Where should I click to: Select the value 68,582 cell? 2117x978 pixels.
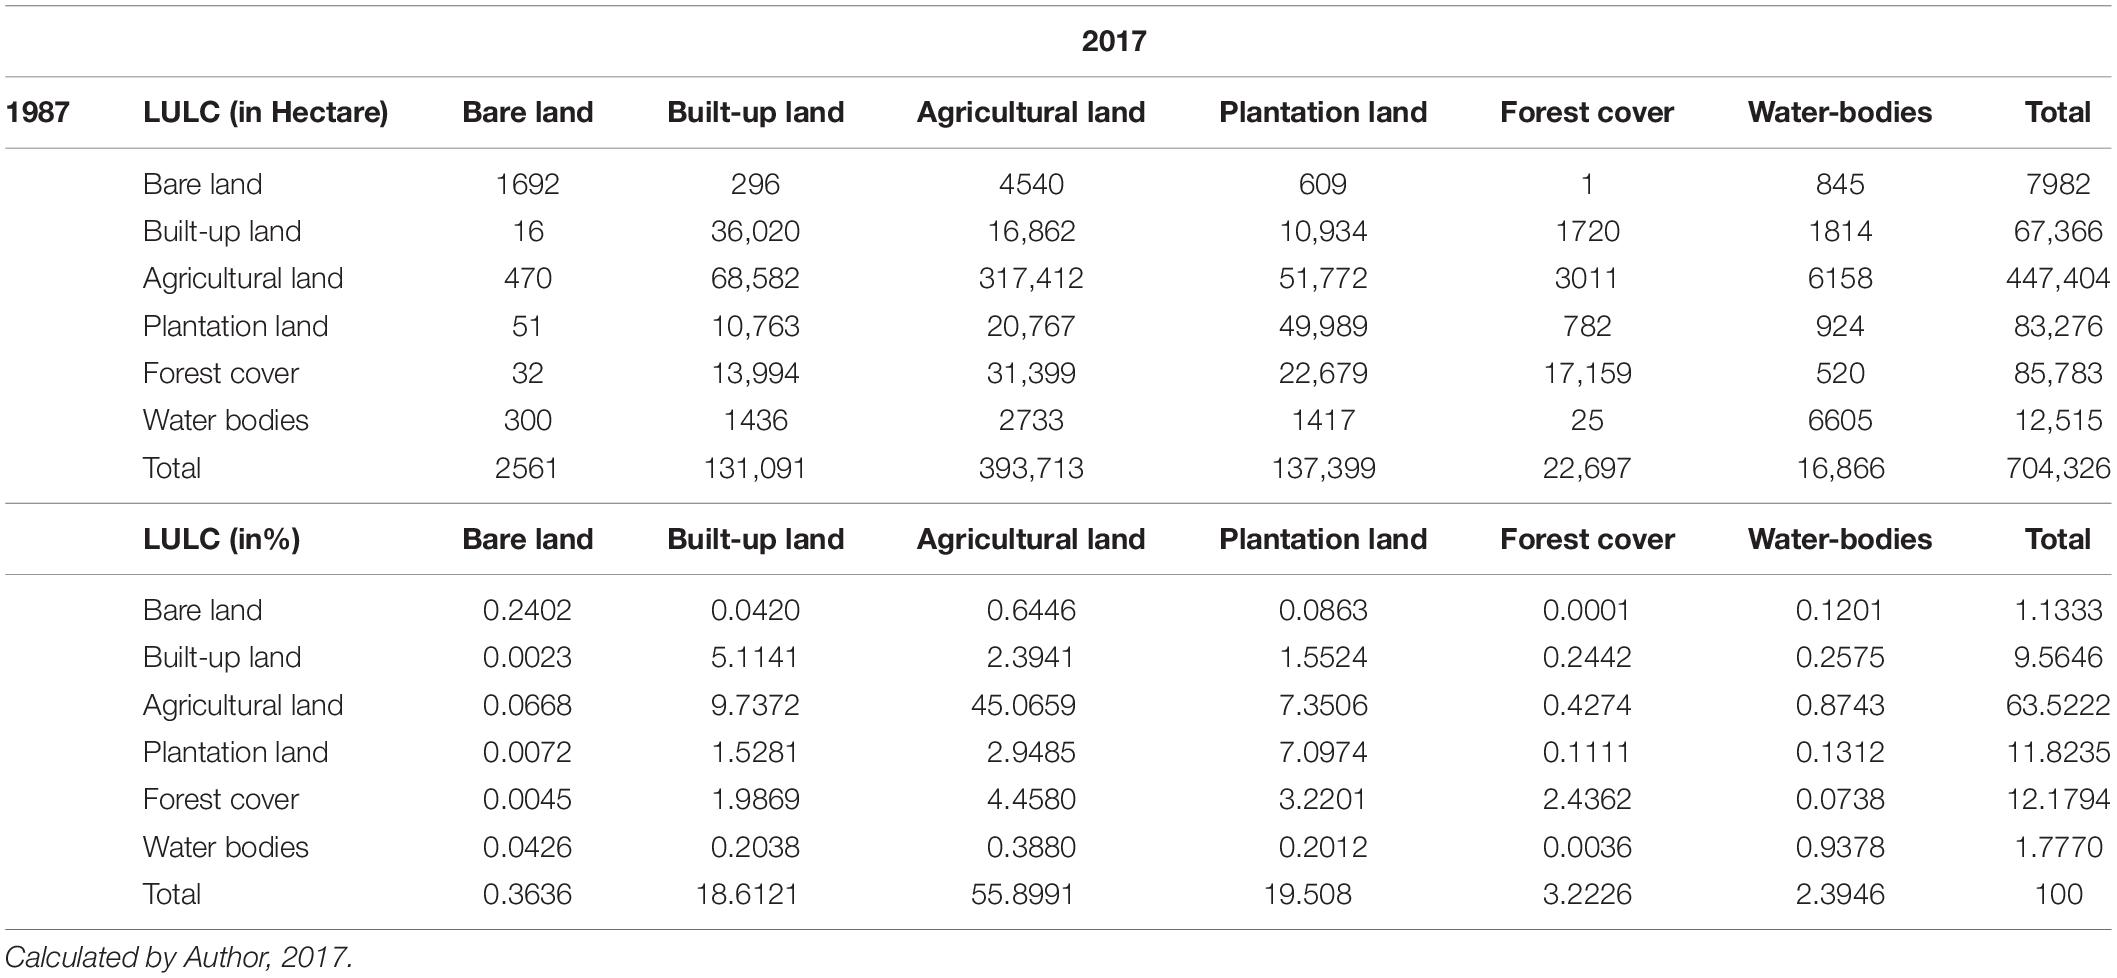[x=755, y=278]
